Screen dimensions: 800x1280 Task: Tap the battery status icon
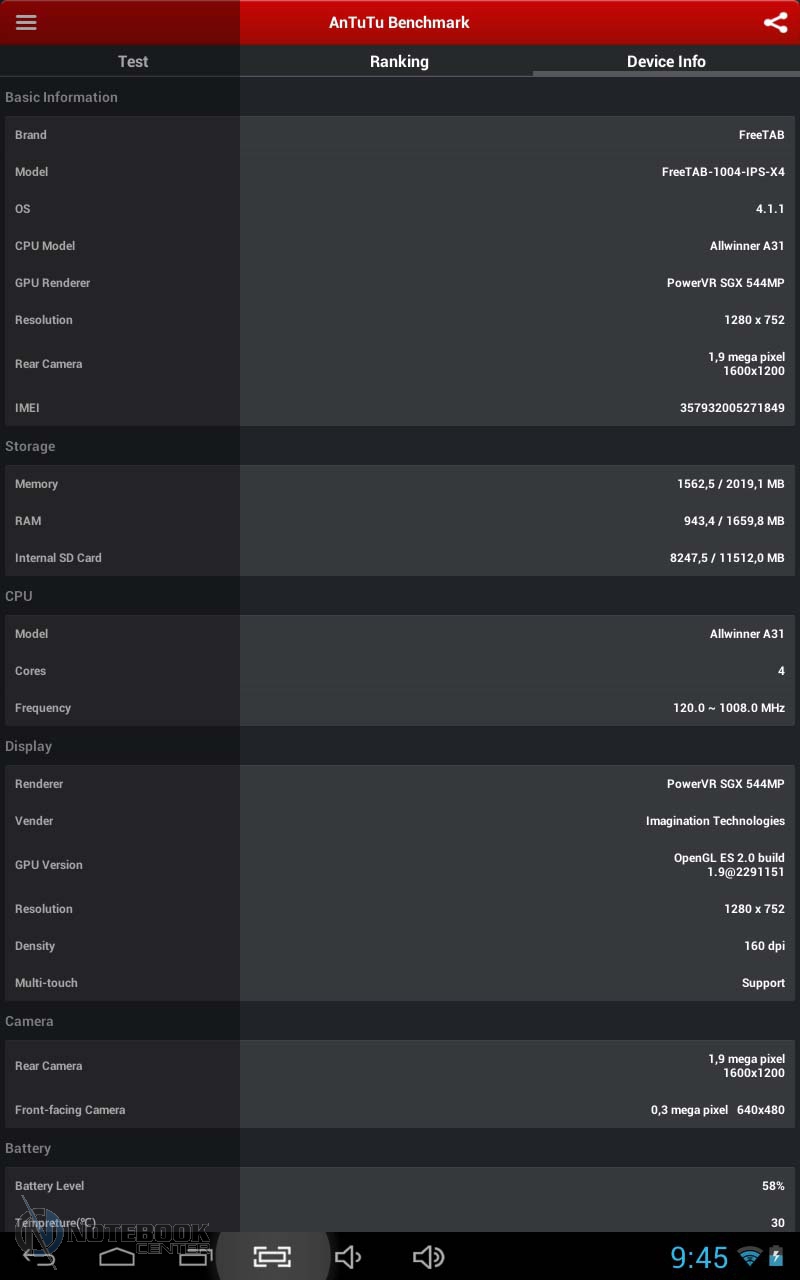pyautogui.click(x=776, y=1257)
